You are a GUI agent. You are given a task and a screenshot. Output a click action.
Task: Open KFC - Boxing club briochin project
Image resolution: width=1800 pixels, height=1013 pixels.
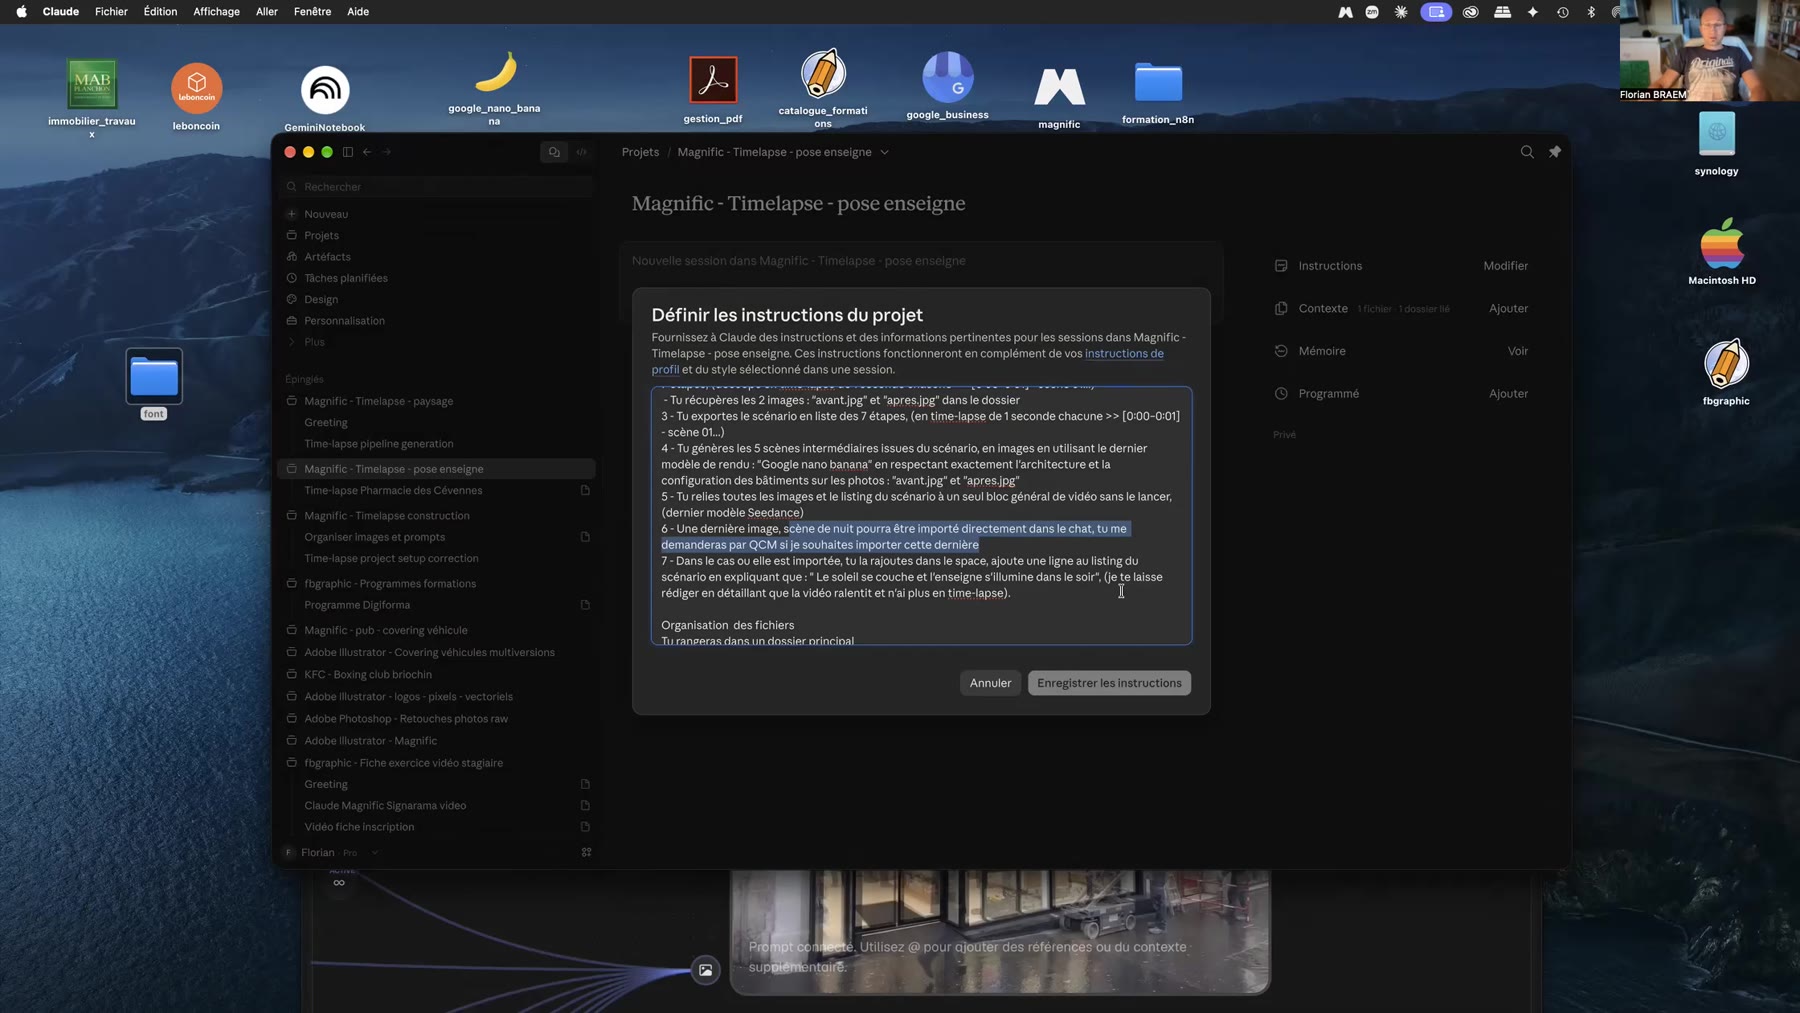click(x=368, y=675)
